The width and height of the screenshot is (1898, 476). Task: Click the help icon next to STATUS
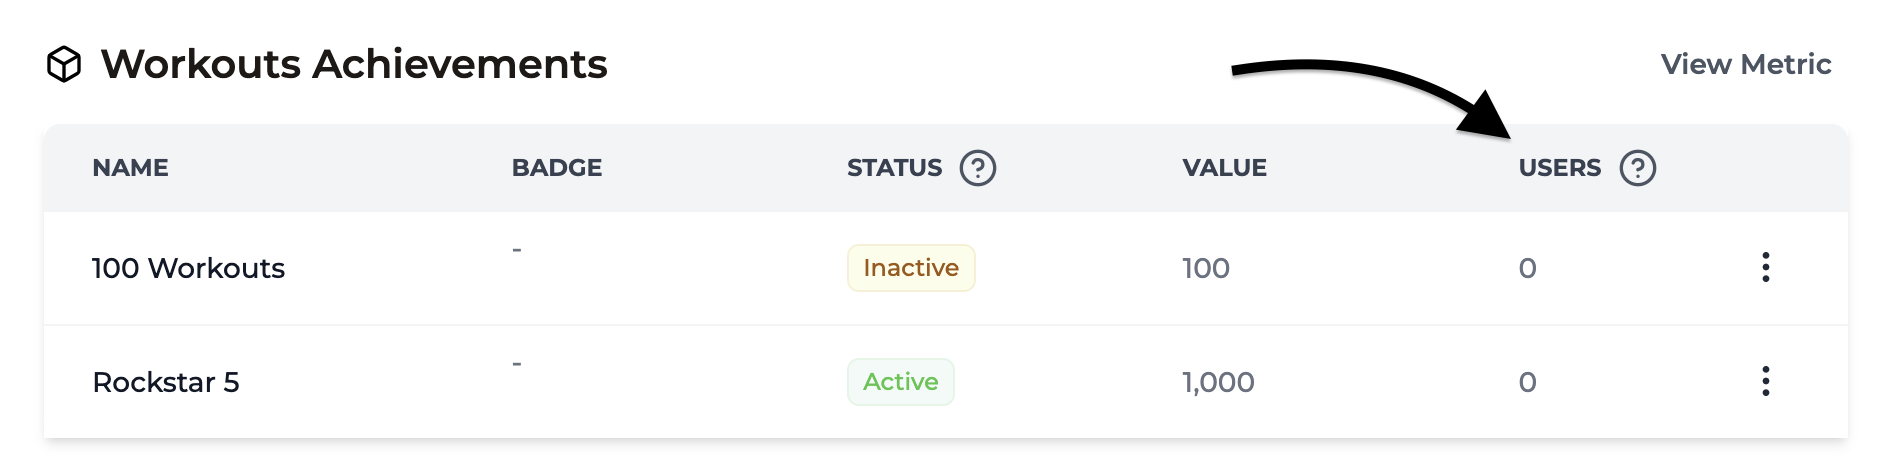tap(977, 168)
